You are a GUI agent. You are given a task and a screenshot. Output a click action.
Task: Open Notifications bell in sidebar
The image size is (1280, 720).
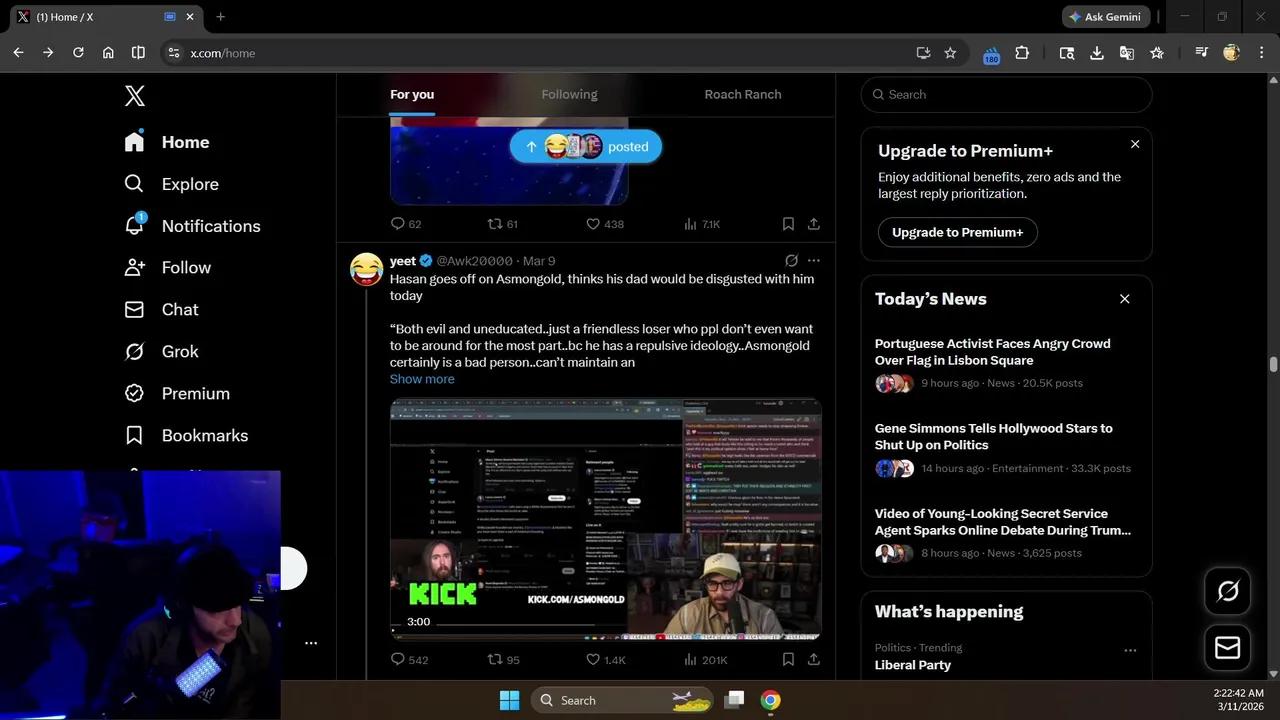coord(192,226)
